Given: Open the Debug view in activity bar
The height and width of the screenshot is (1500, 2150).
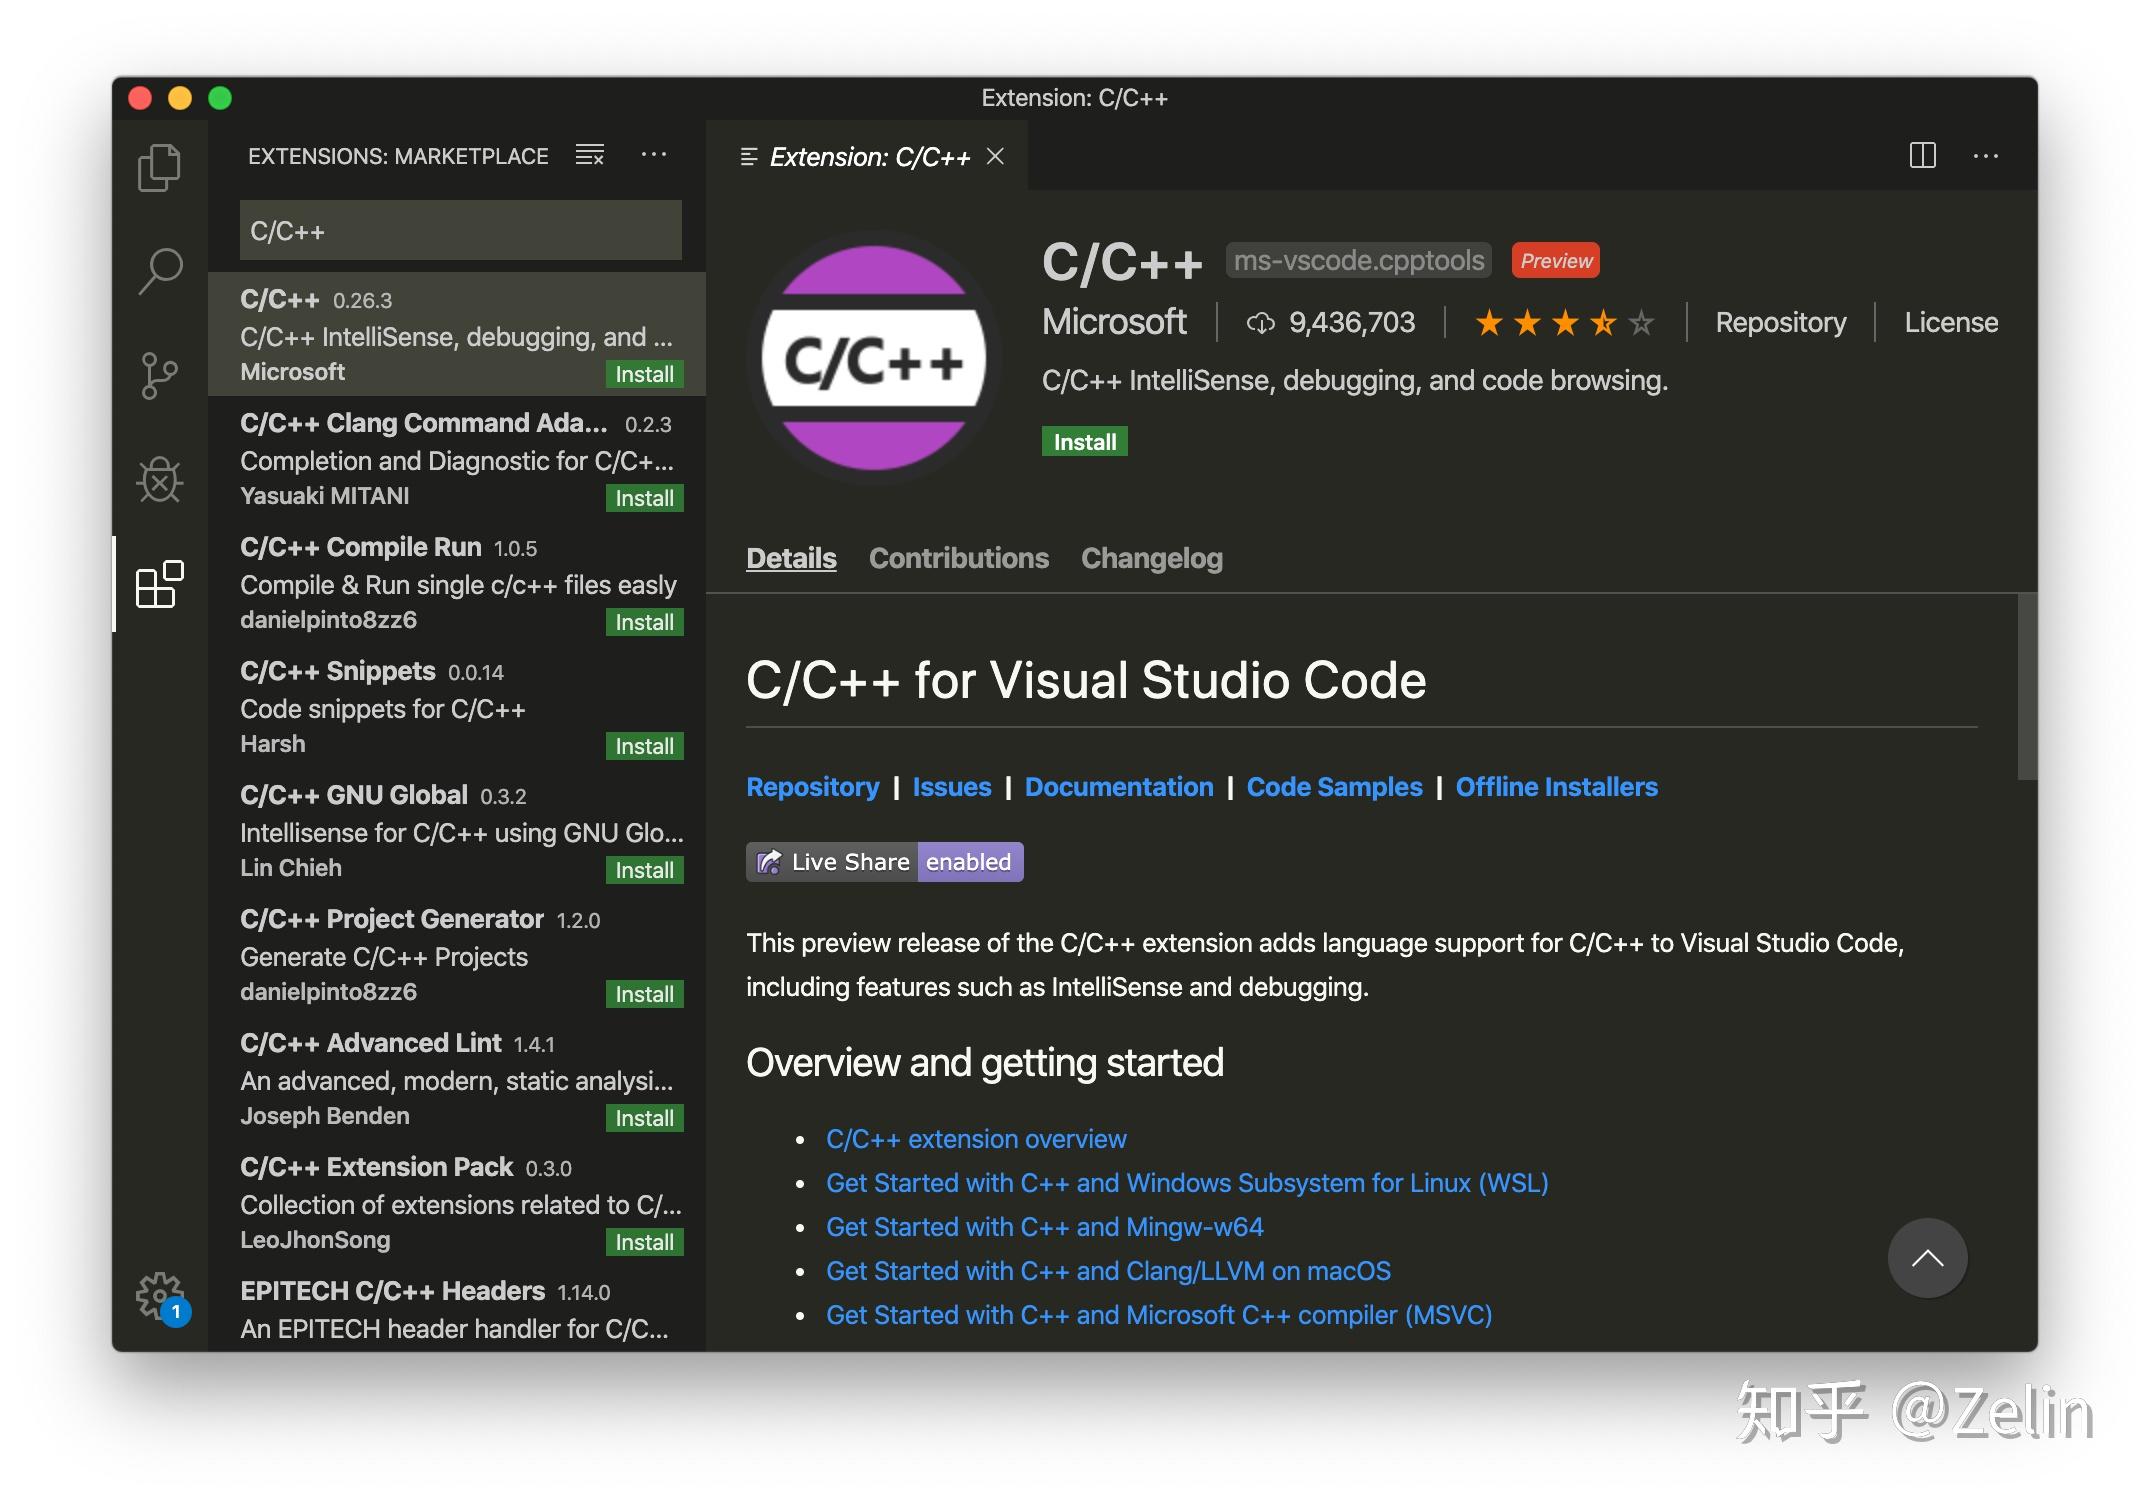Looking at the screenshot, I should tap(159, 480).
